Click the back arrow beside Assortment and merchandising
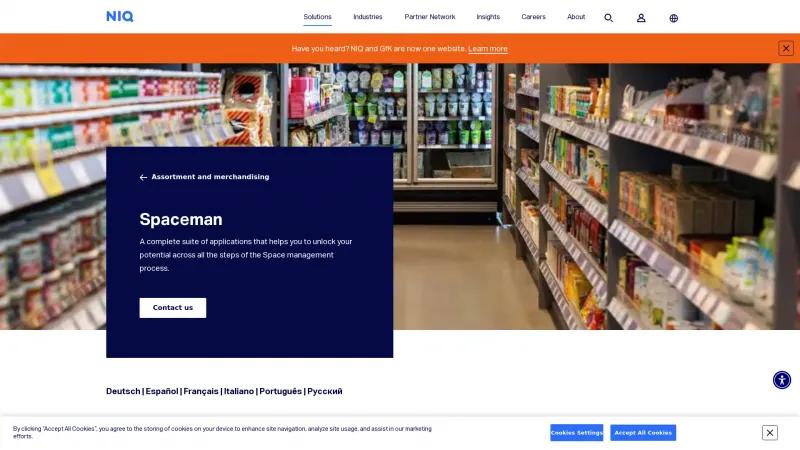 143,177
